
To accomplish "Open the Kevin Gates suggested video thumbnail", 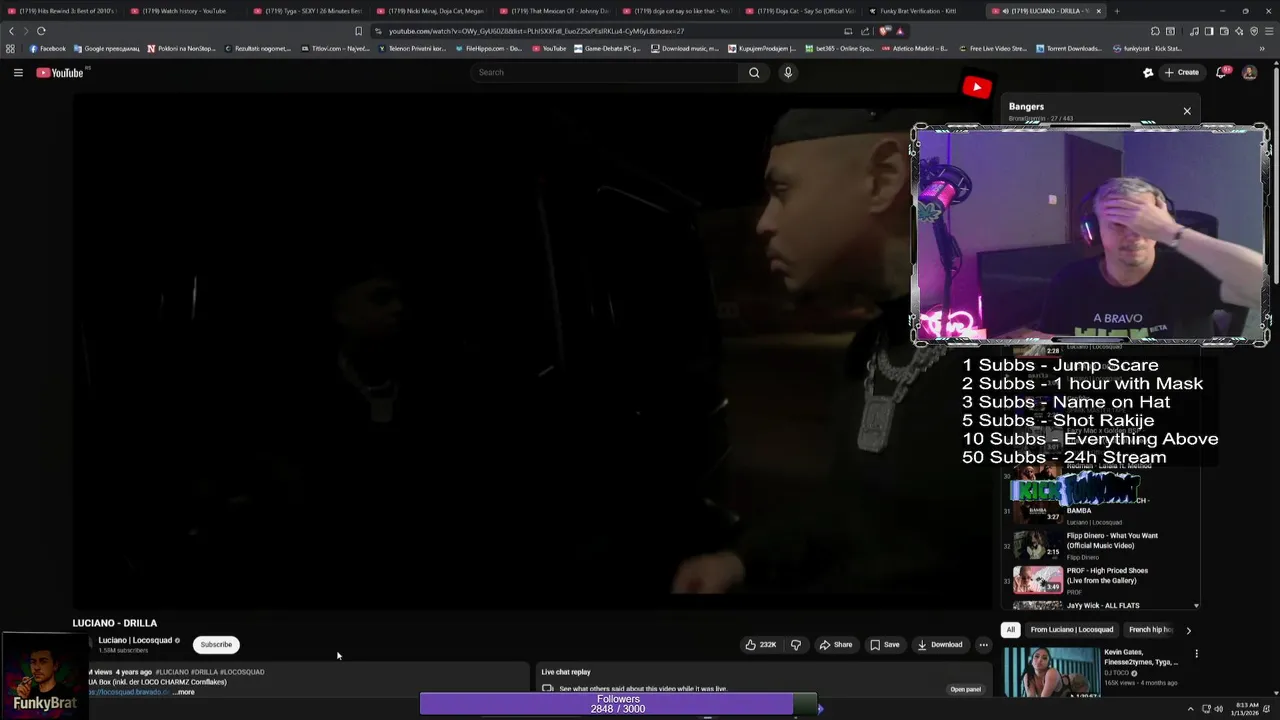I will pos(1051,672).
